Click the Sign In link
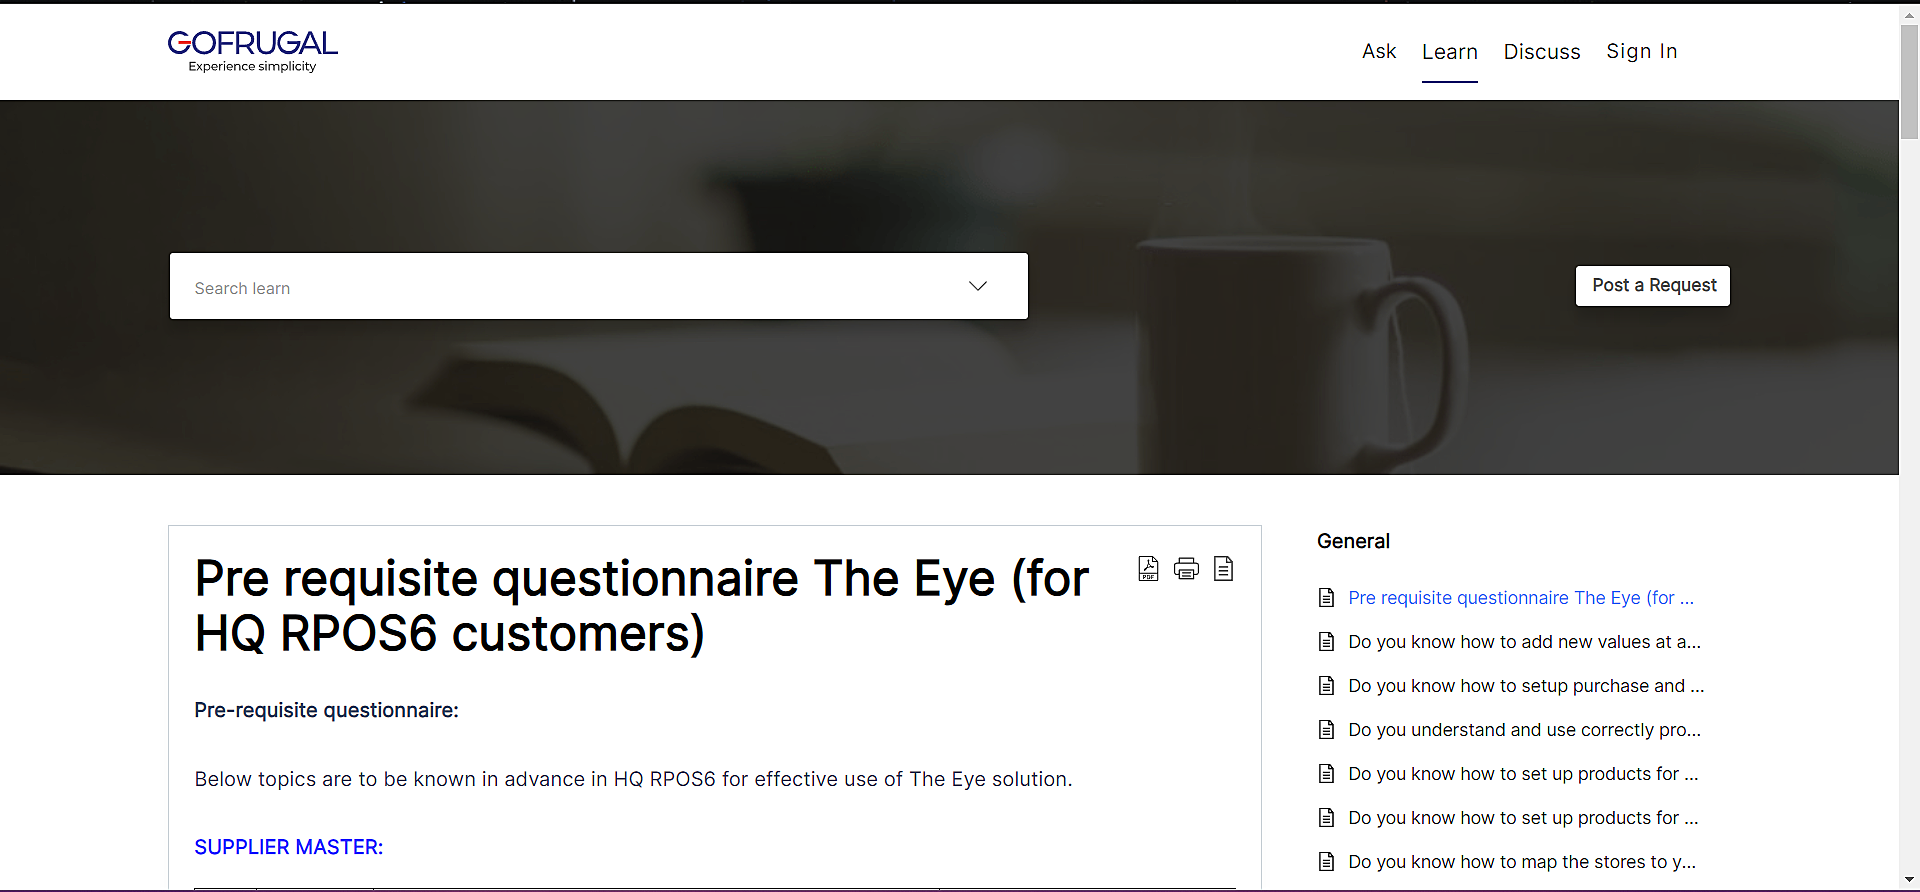1920x892 pixels. point(1641,52)
